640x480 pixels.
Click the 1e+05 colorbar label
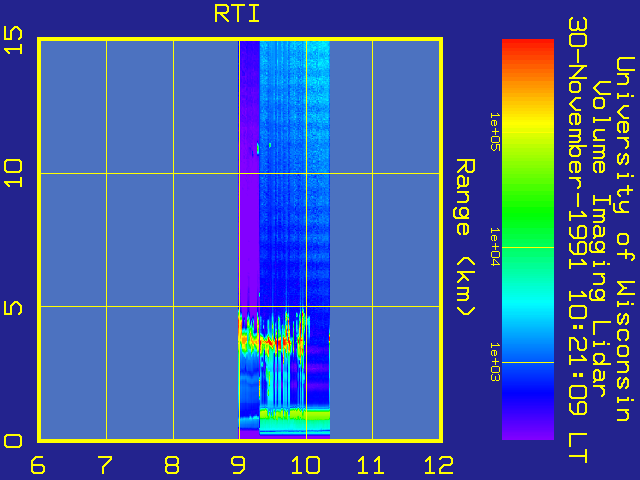(x=494, y=132)
